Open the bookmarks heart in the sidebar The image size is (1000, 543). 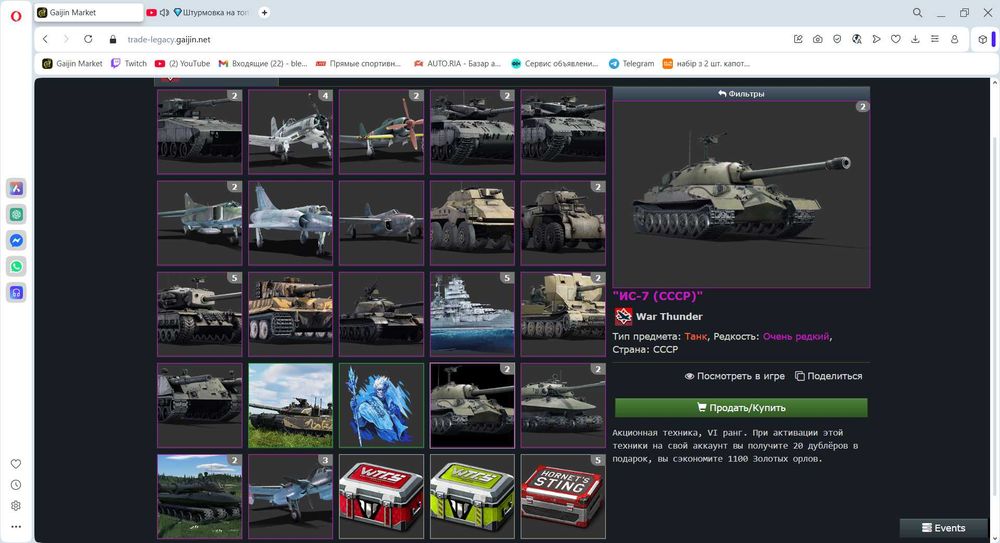tap(16, 464)
